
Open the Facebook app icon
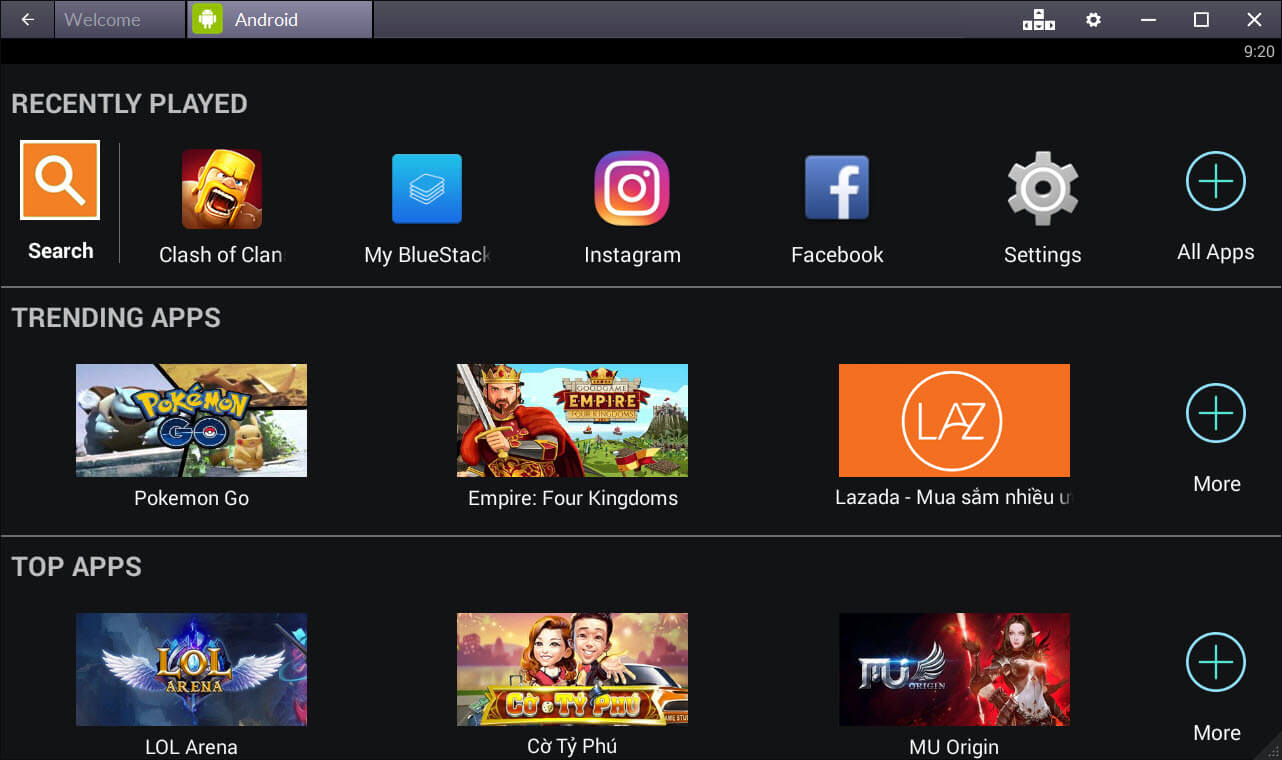point(837,188)
